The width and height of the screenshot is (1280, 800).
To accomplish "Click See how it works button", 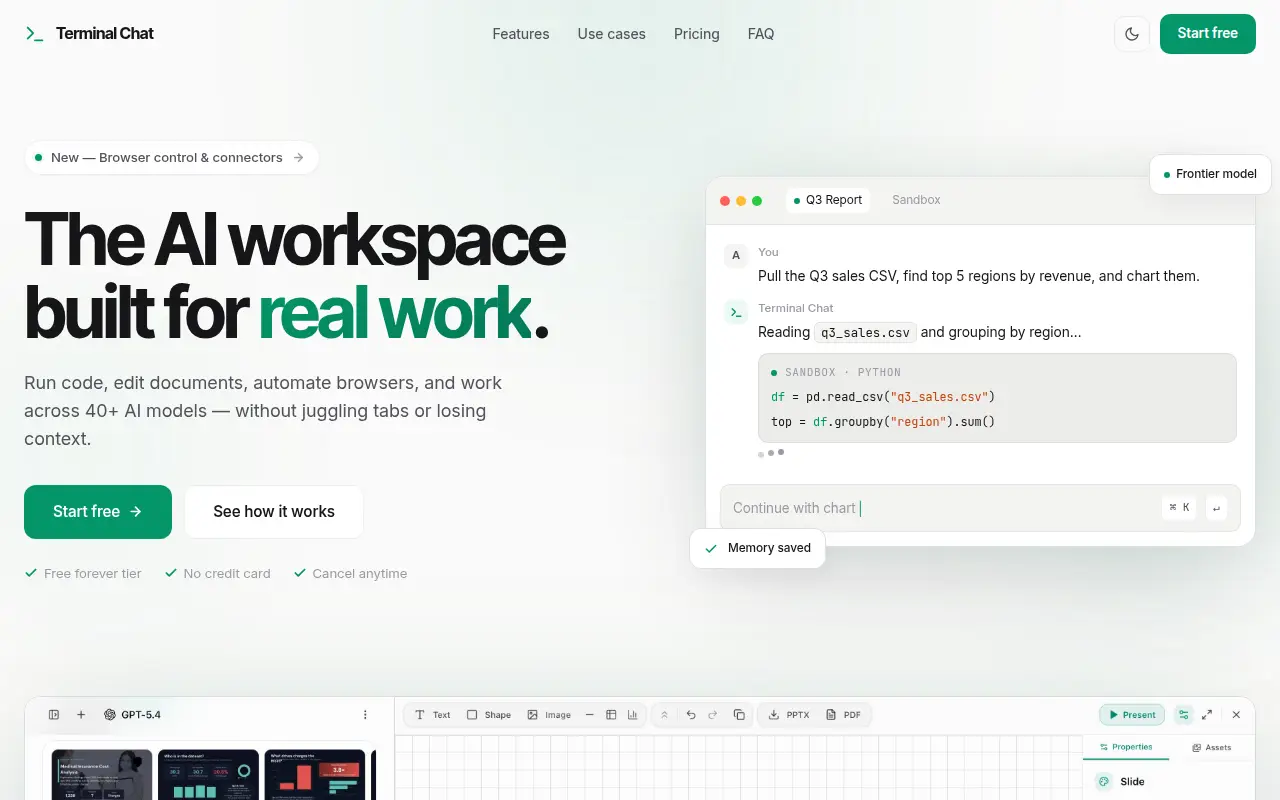I will coord(274,512).
